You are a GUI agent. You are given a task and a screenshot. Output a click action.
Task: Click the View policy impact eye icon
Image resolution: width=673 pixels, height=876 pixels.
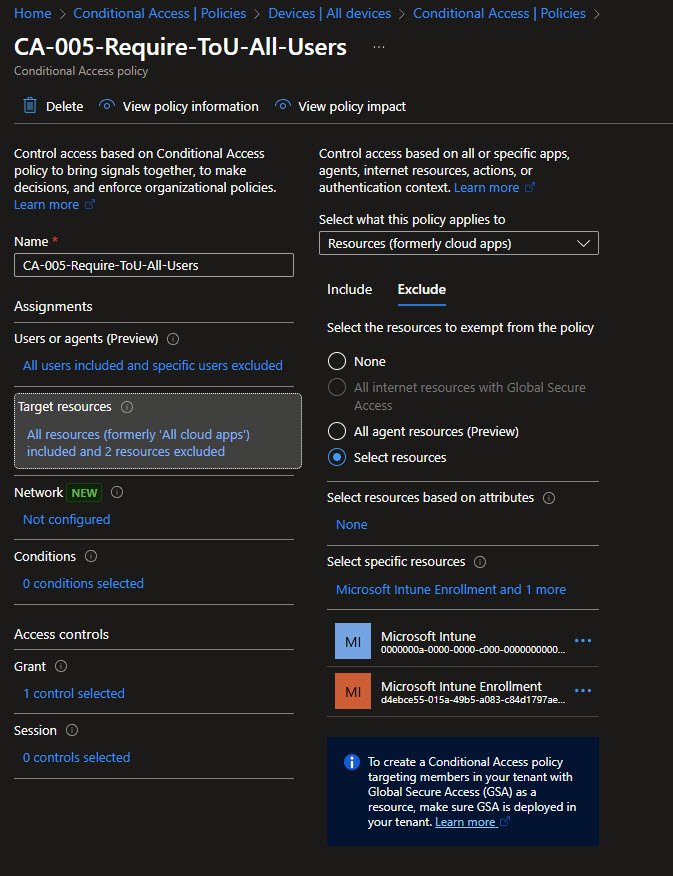[x=283, y=106]
